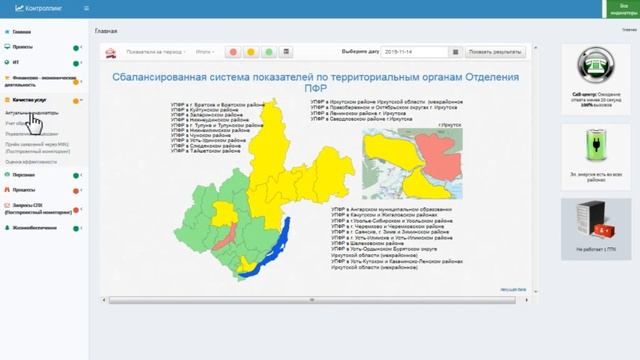Open the ИТ sidebar section
This screenshot has height=360, width=640.
pyautogui.click(x=16, y=62)
